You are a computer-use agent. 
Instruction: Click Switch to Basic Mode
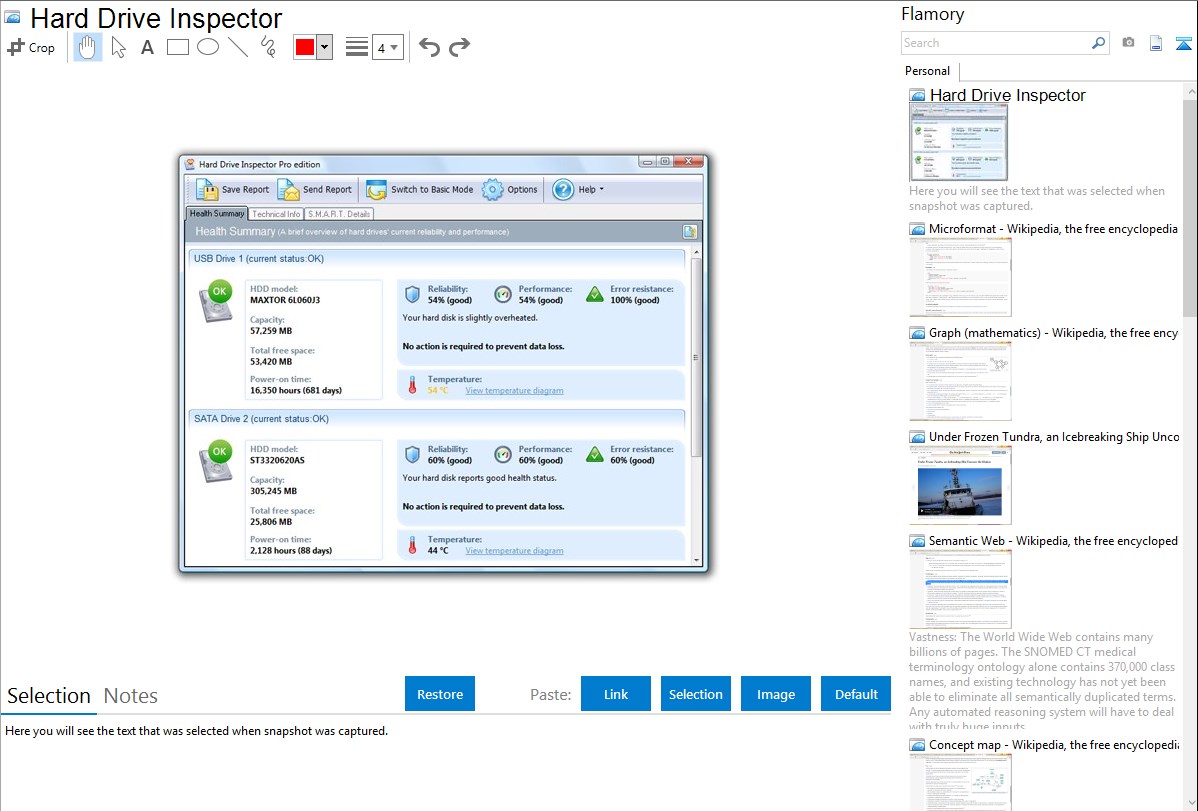(419, 190)
